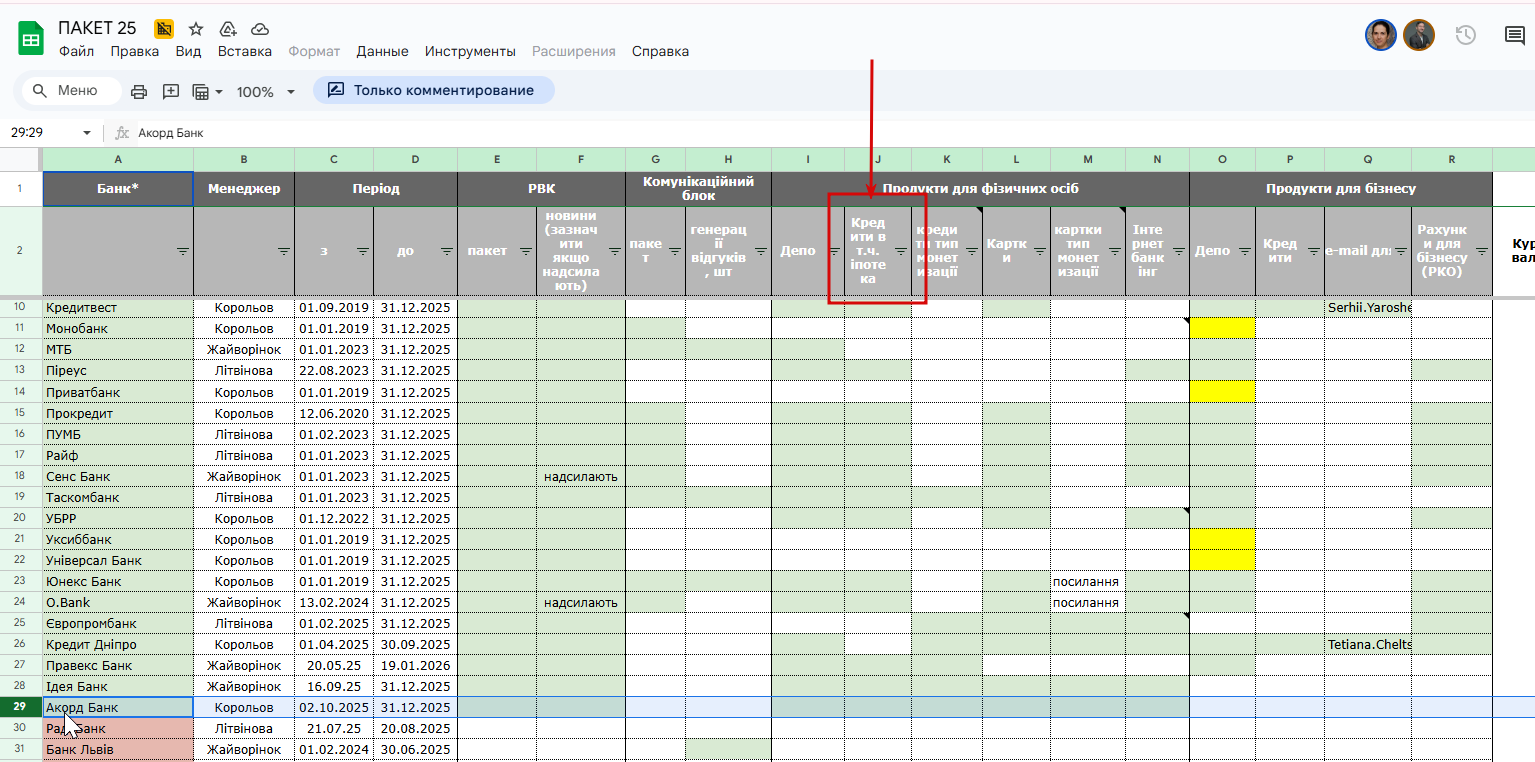Open filter on Рахунки для бізнесу (РКО) column
The height and width of the screenshot is (762, 1535).
click(1480, 251)
